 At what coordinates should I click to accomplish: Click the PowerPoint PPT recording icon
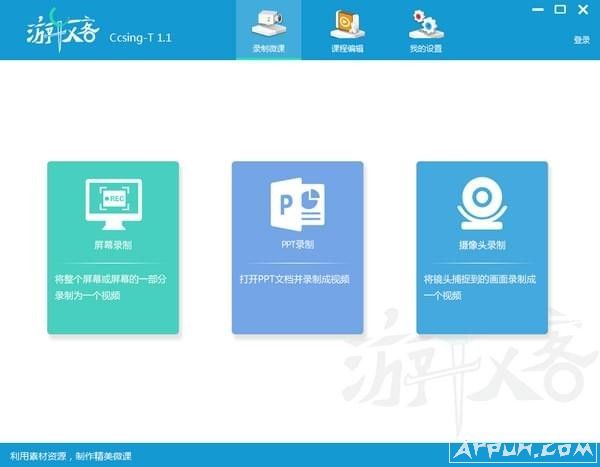[298, 204]
